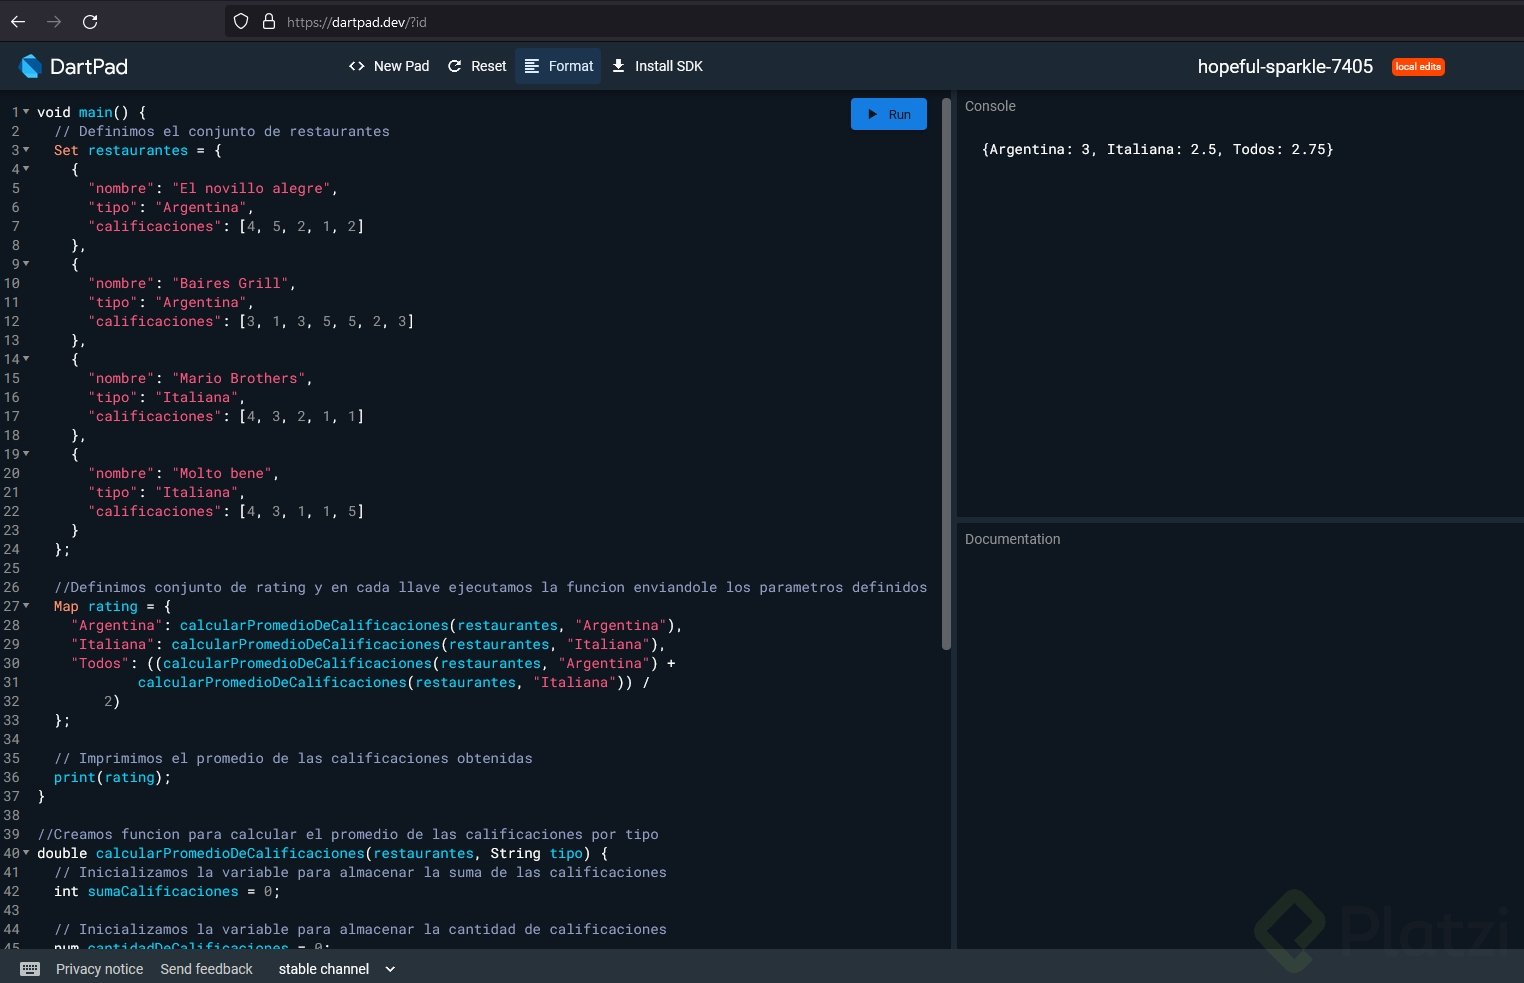Fold the restaurantes Set at line 3
Viewport: 1524px width, 983px height.
point(26,150)
